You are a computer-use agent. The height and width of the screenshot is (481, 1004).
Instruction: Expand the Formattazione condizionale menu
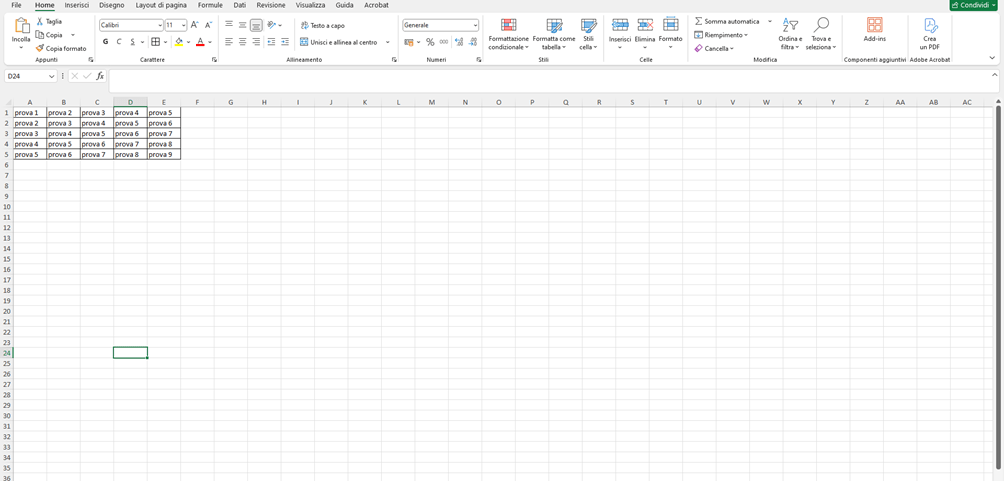tap(508, 33)
